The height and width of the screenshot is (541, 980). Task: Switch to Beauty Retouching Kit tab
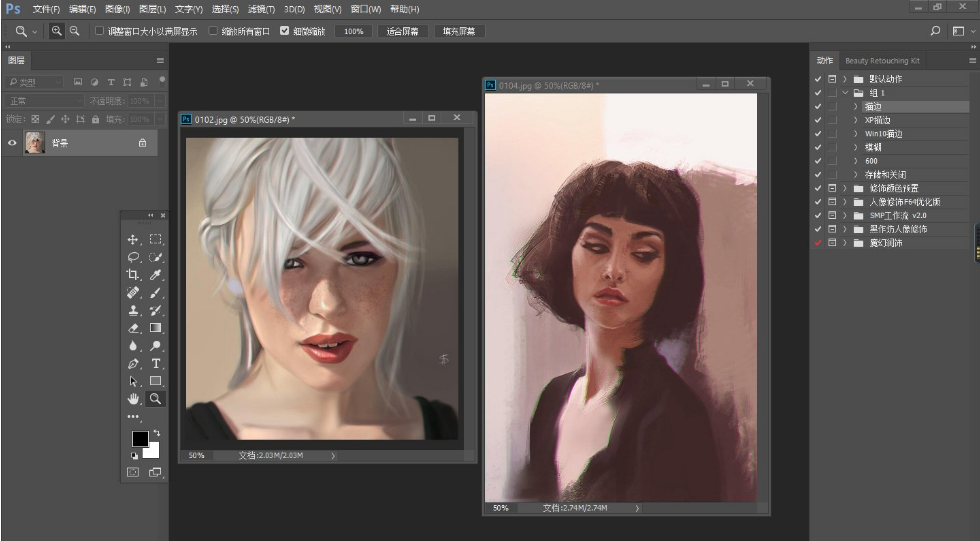point(882,61)
